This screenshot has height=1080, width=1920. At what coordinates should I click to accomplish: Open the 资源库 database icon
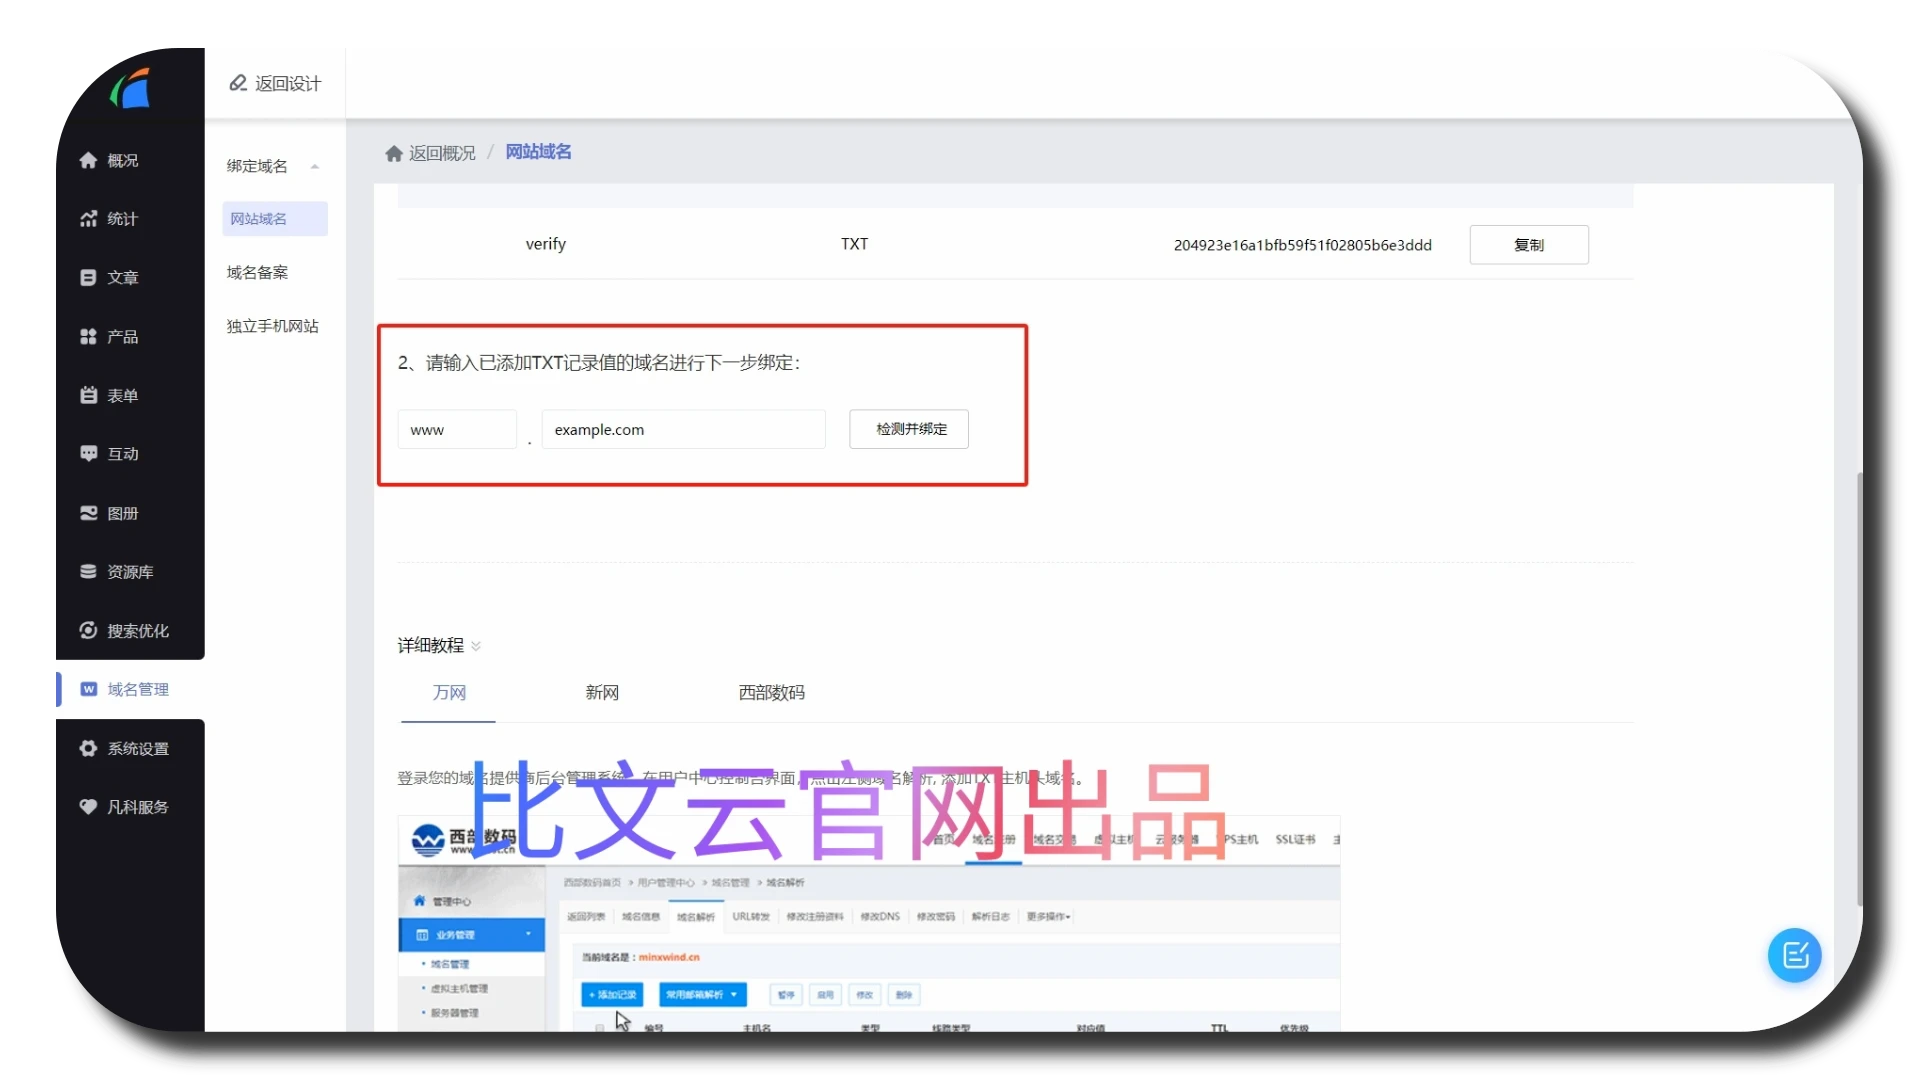coord(88,572)
